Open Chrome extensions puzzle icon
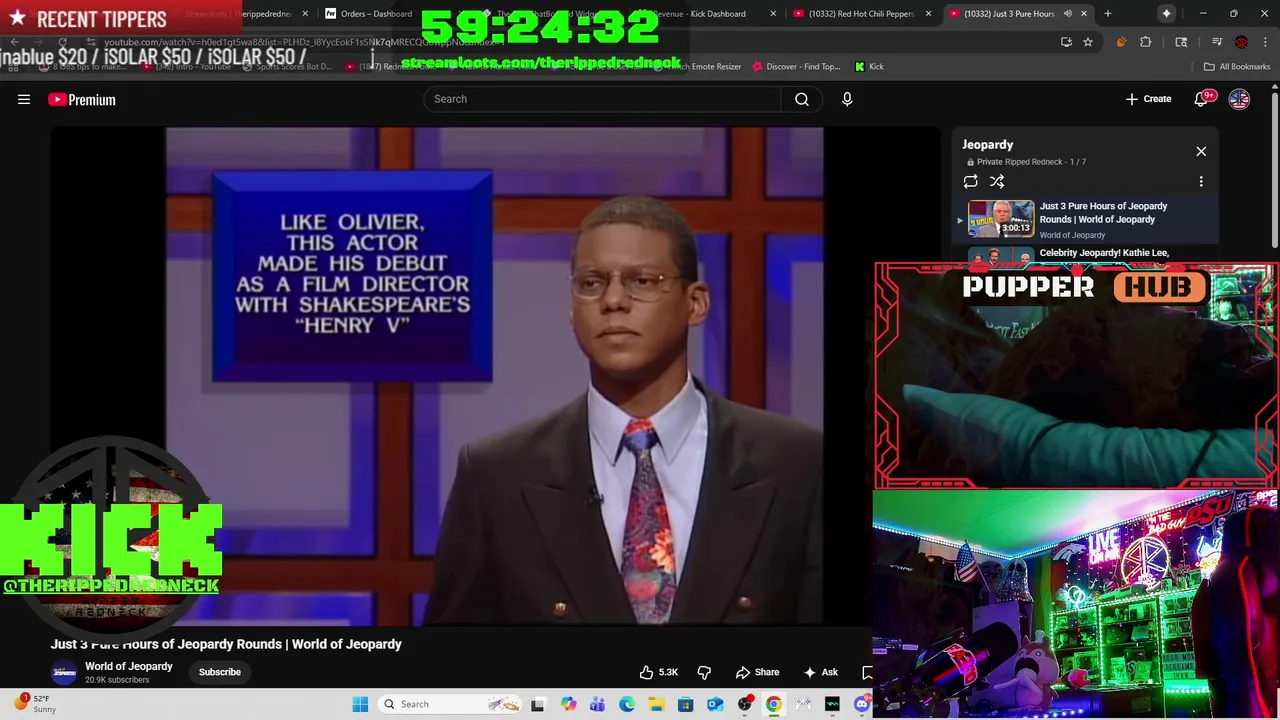 point(1146,42)
